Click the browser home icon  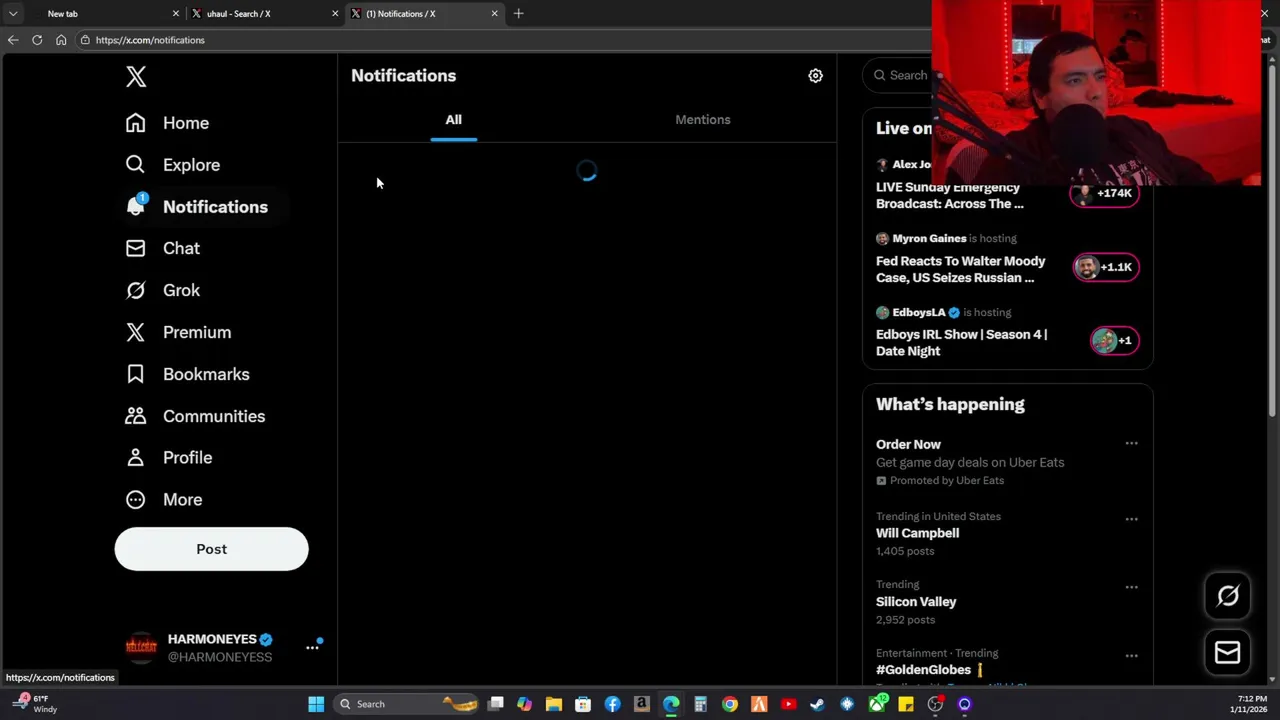coord(61,40)
